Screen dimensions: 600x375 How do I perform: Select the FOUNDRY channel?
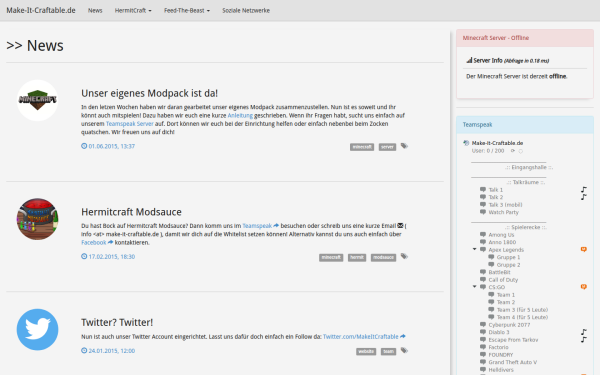point(501,355)
